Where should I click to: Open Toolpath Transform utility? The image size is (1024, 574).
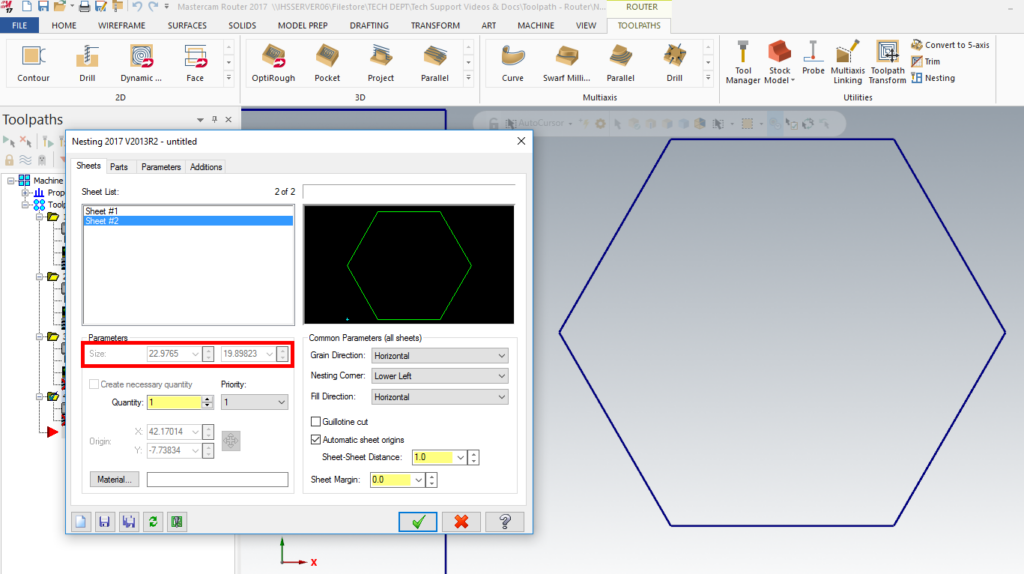tap(887, 63)
